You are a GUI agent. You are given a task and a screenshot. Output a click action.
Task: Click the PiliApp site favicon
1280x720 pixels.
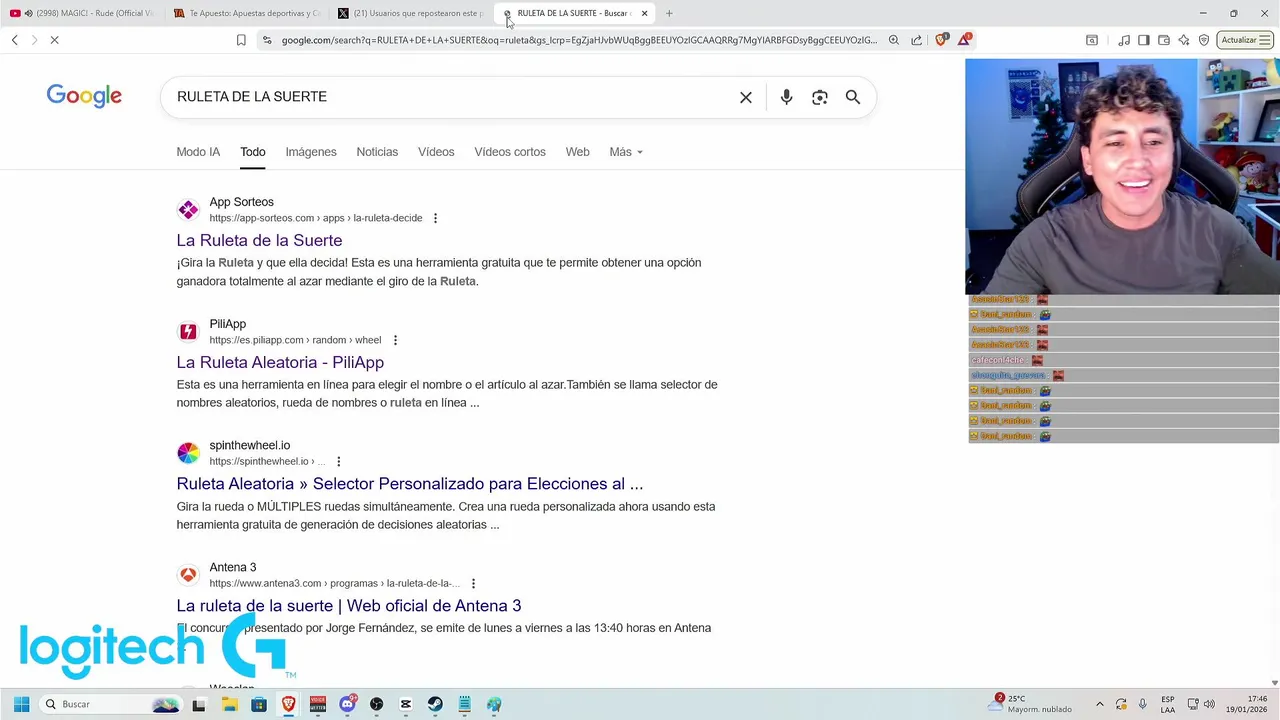pyautogui.click(x=188, y=332)
